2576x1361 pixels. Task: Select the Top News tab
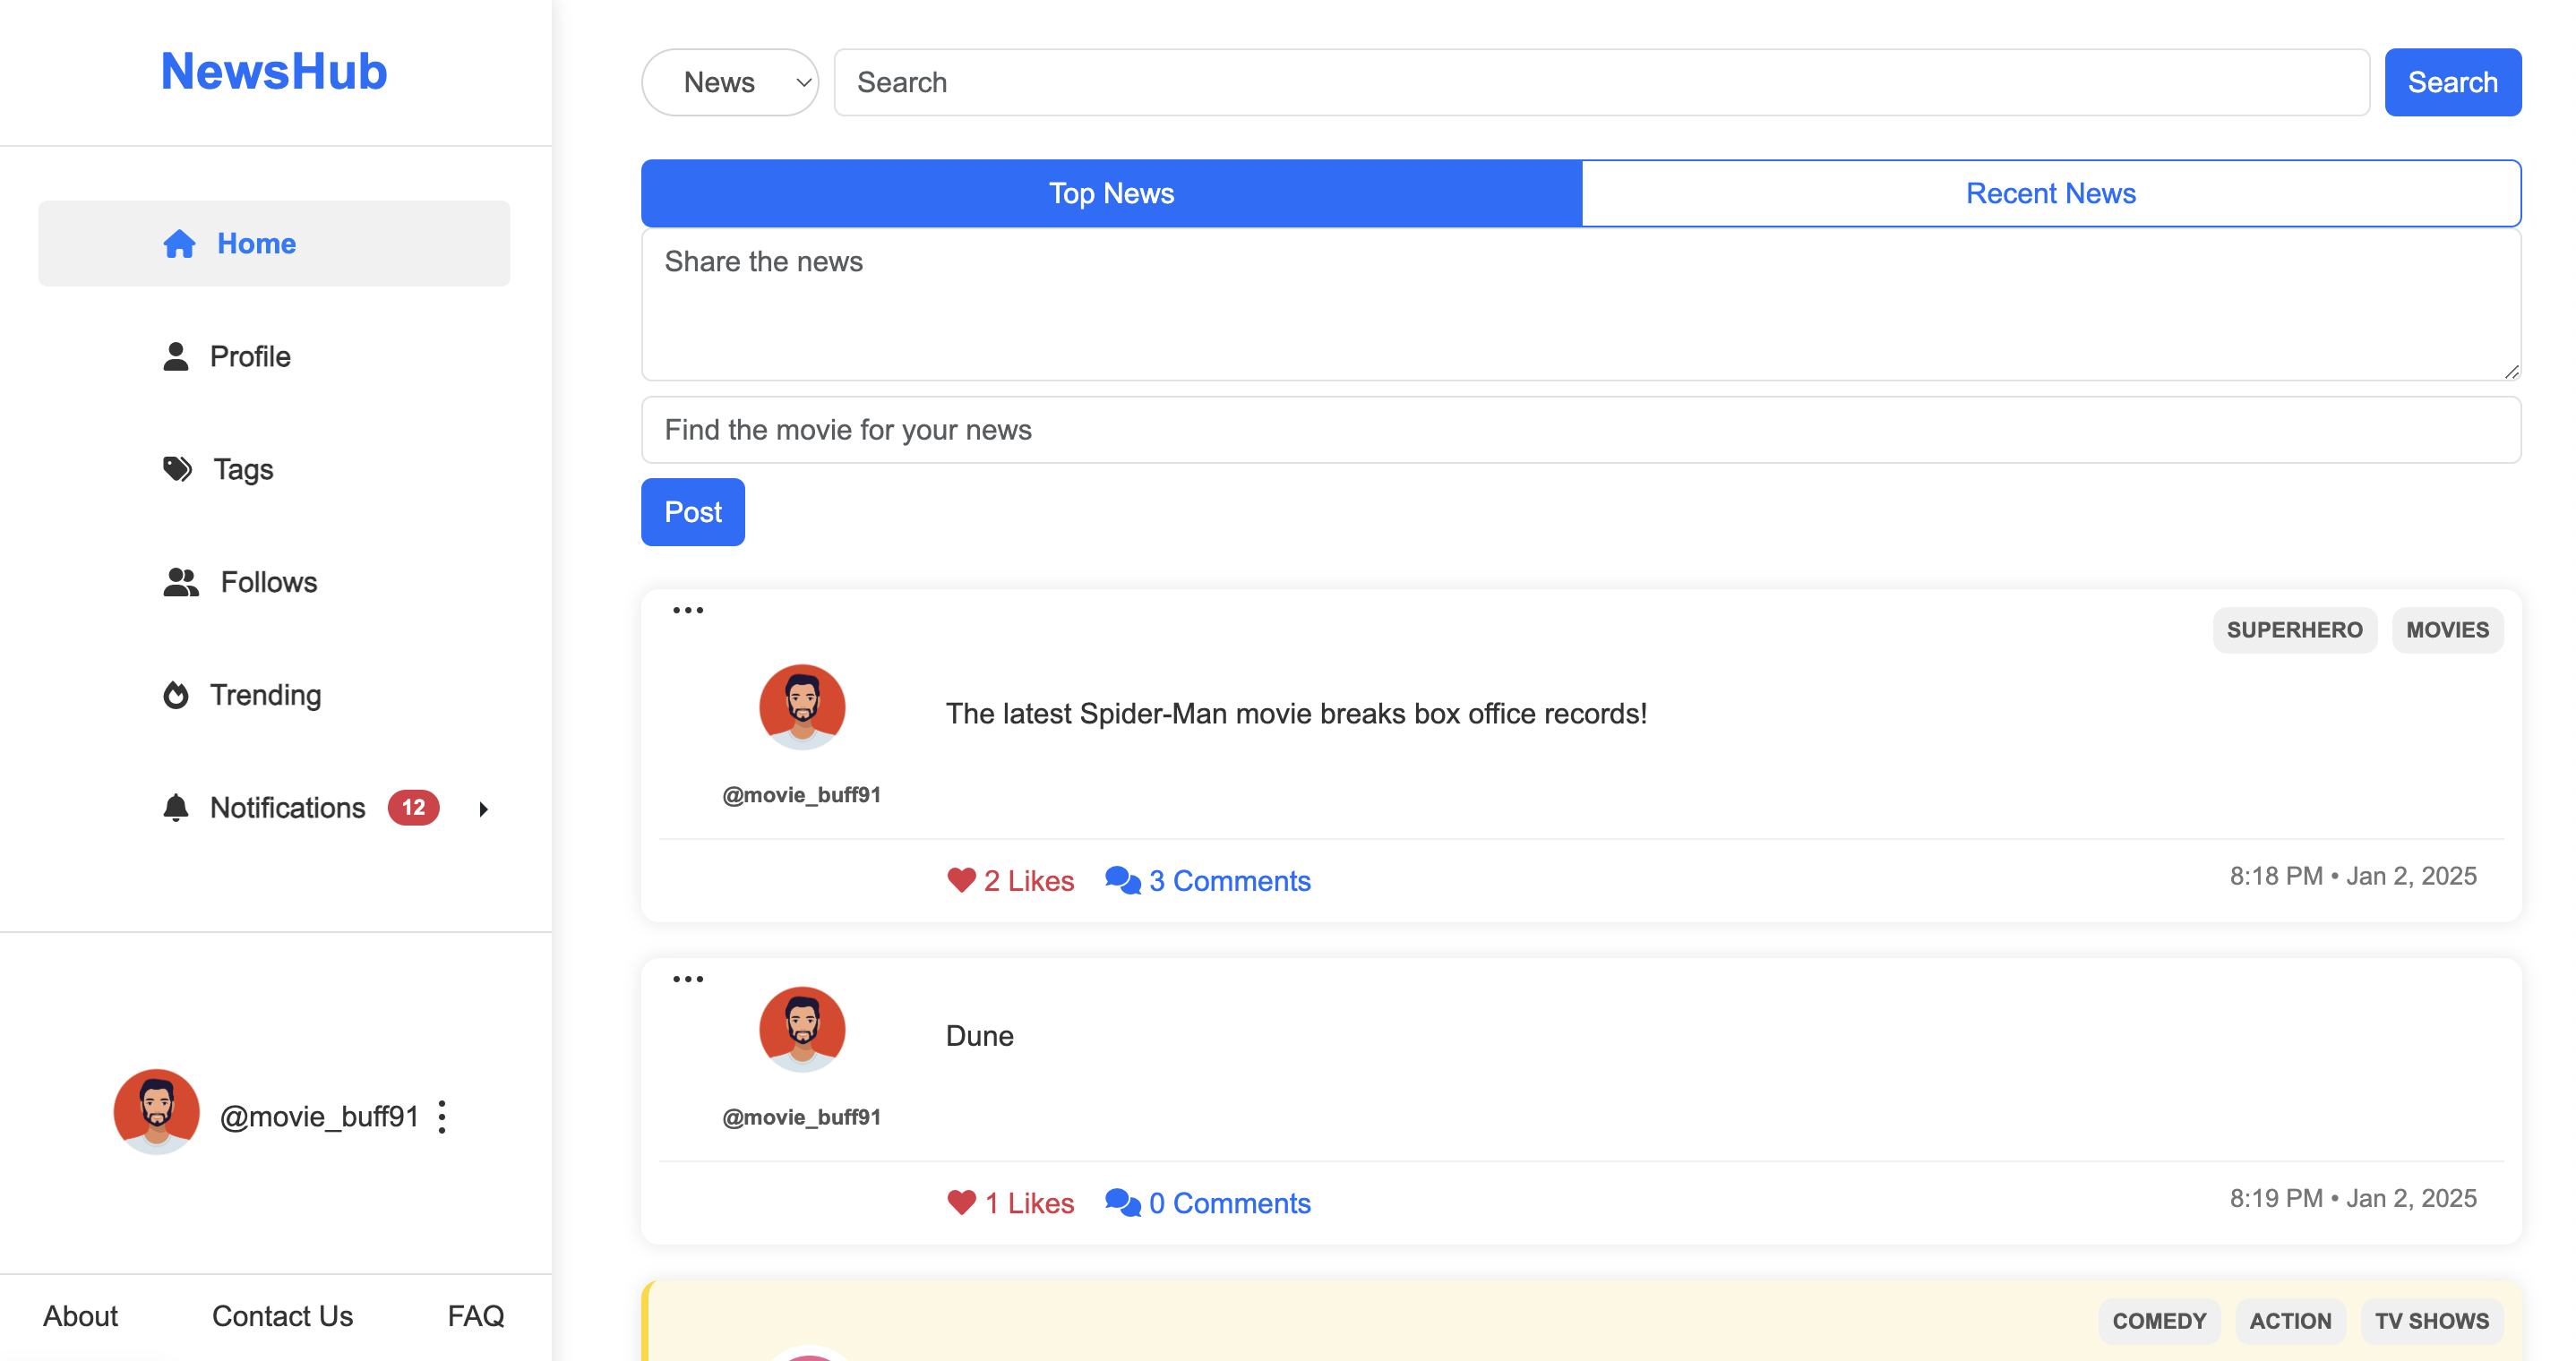(x=1111, y=193)
